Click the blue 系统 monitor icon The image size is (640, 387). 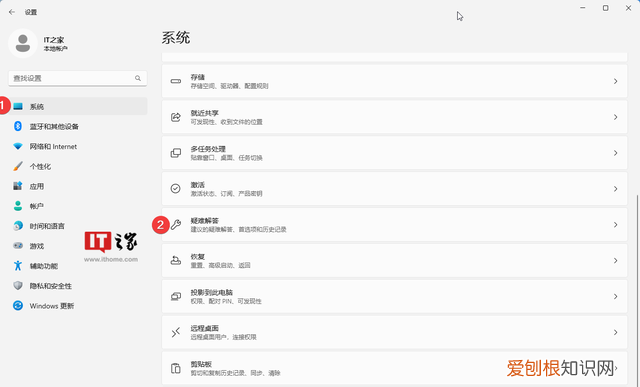click(x=18, y=106)
